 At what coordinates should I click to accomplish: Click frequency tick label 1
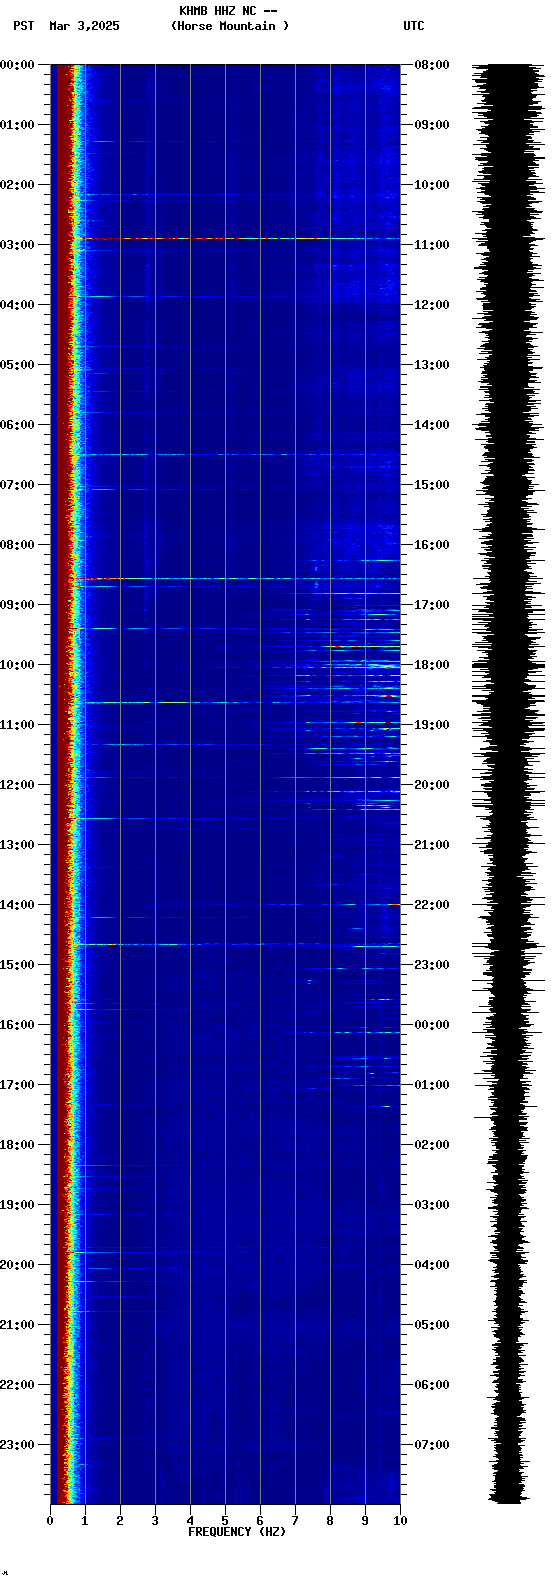click(85, 1521)
